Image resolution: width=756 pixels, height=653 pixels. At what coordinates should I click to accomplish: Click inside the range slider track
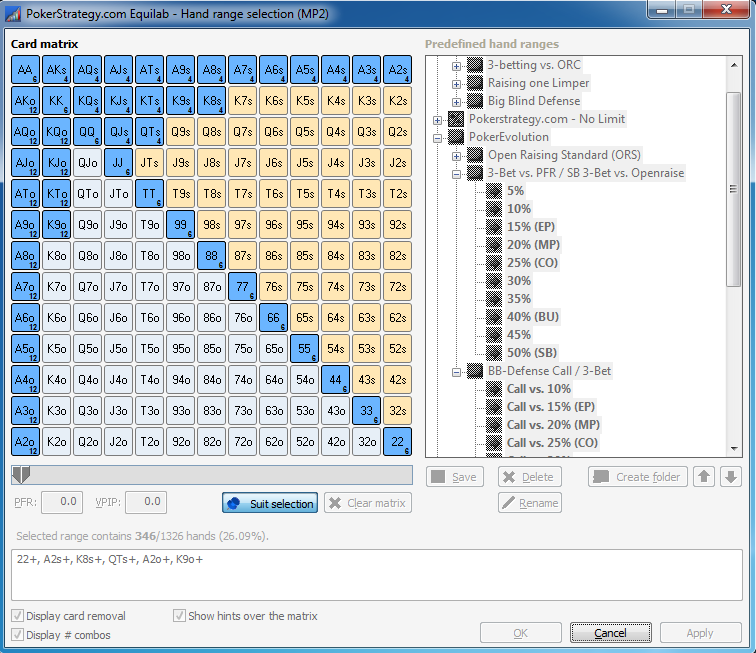[212, 475]
